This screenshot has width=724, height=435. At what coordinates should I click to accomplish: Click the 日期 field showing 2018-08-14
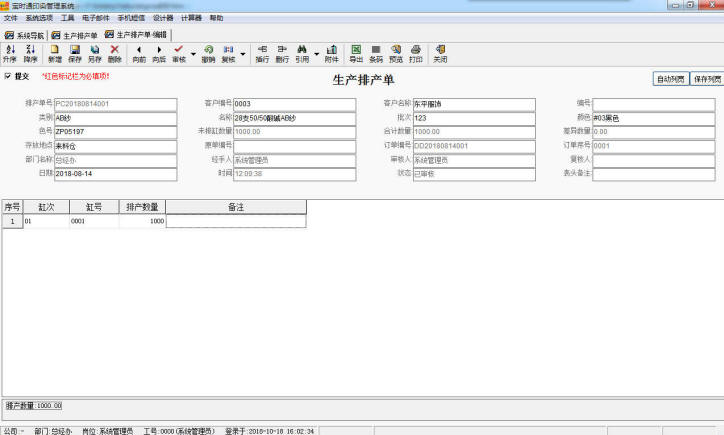coord(115,174)
